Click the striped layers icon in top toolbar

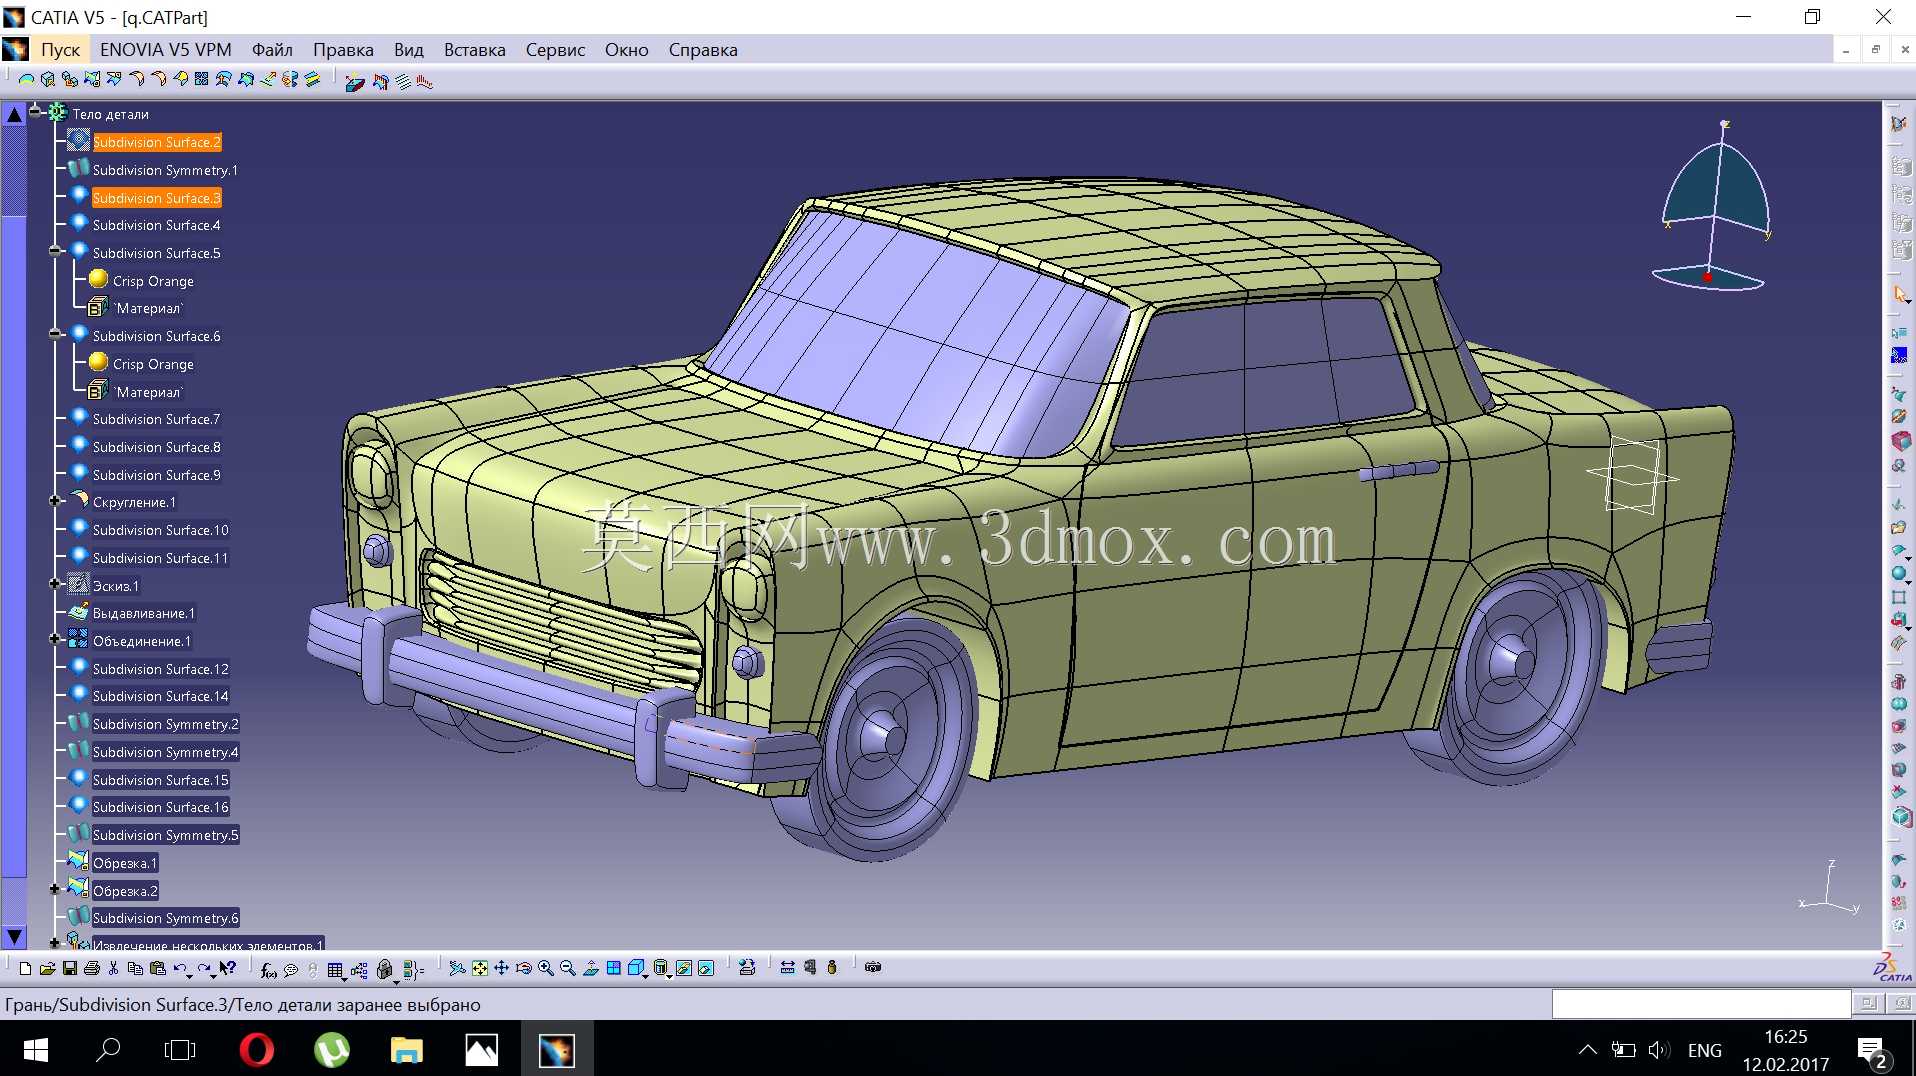point(312,80)
